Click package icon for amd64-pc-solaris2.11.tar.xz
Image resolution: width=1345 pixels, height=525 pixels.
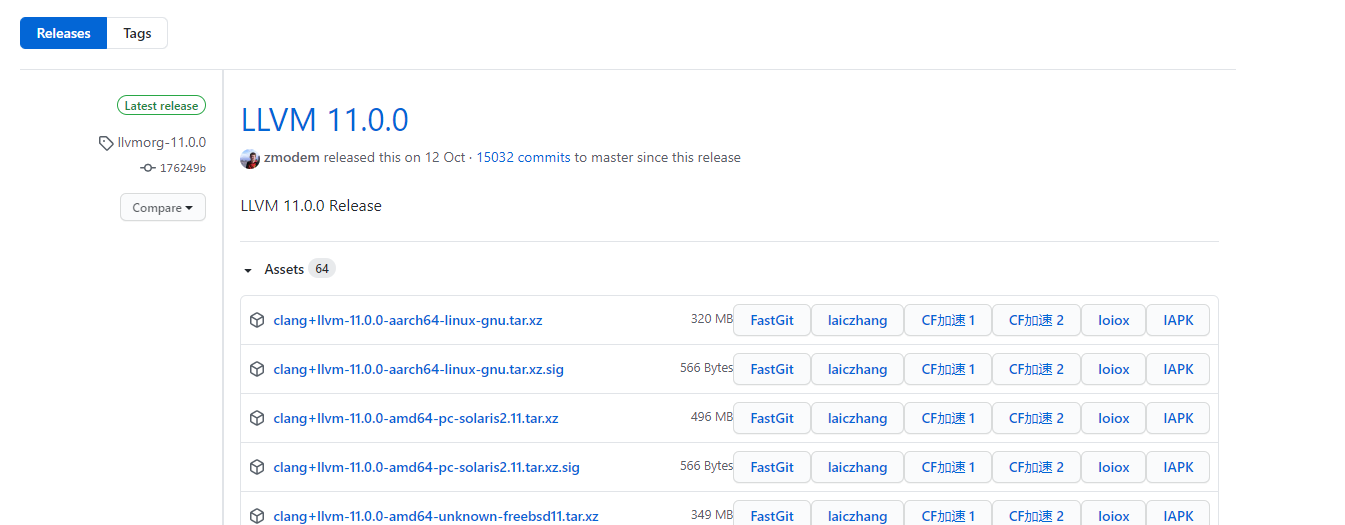[257, 418]
